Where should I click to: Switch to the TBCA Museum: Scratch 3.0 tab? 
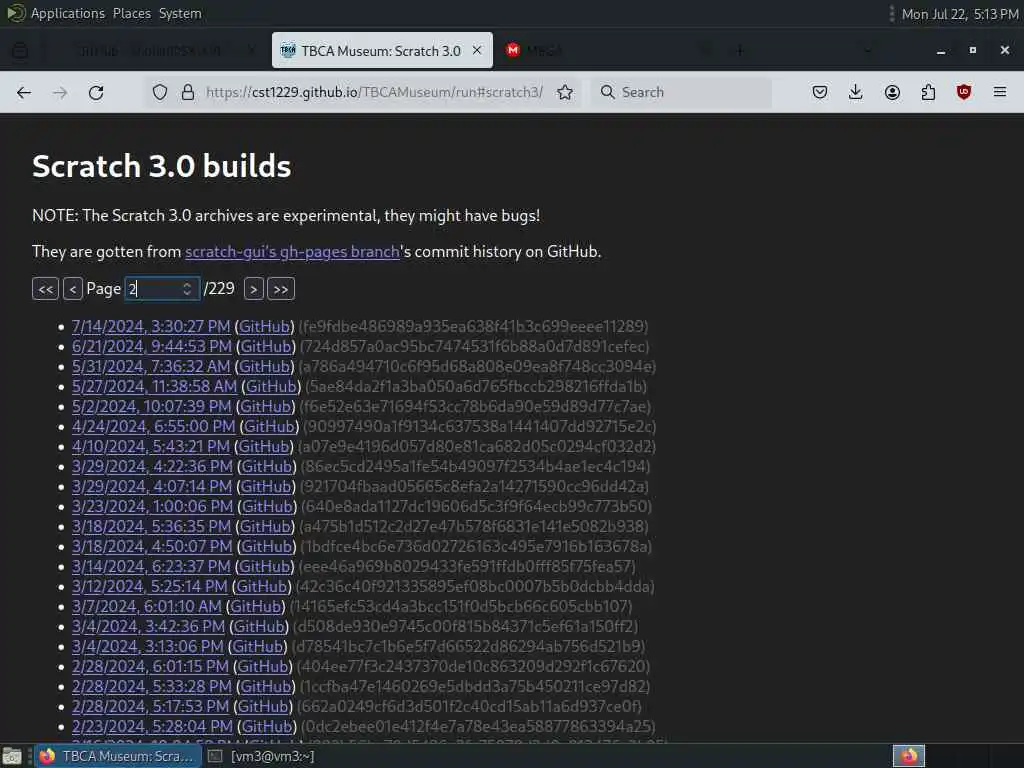(382, 50)
